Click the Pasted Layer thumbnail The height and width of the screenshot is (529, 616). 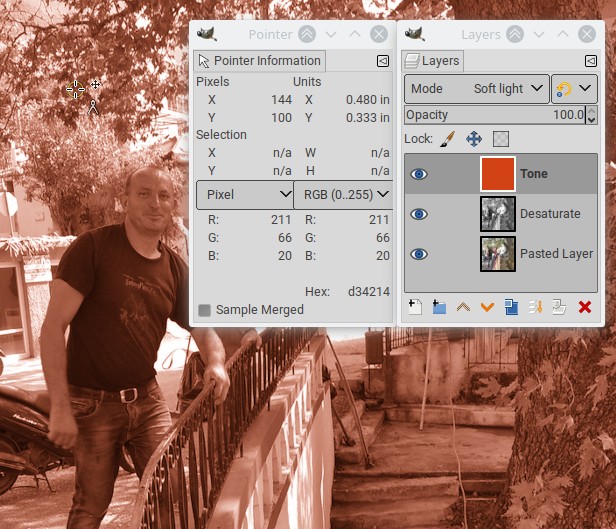click(x=498, y=254)
